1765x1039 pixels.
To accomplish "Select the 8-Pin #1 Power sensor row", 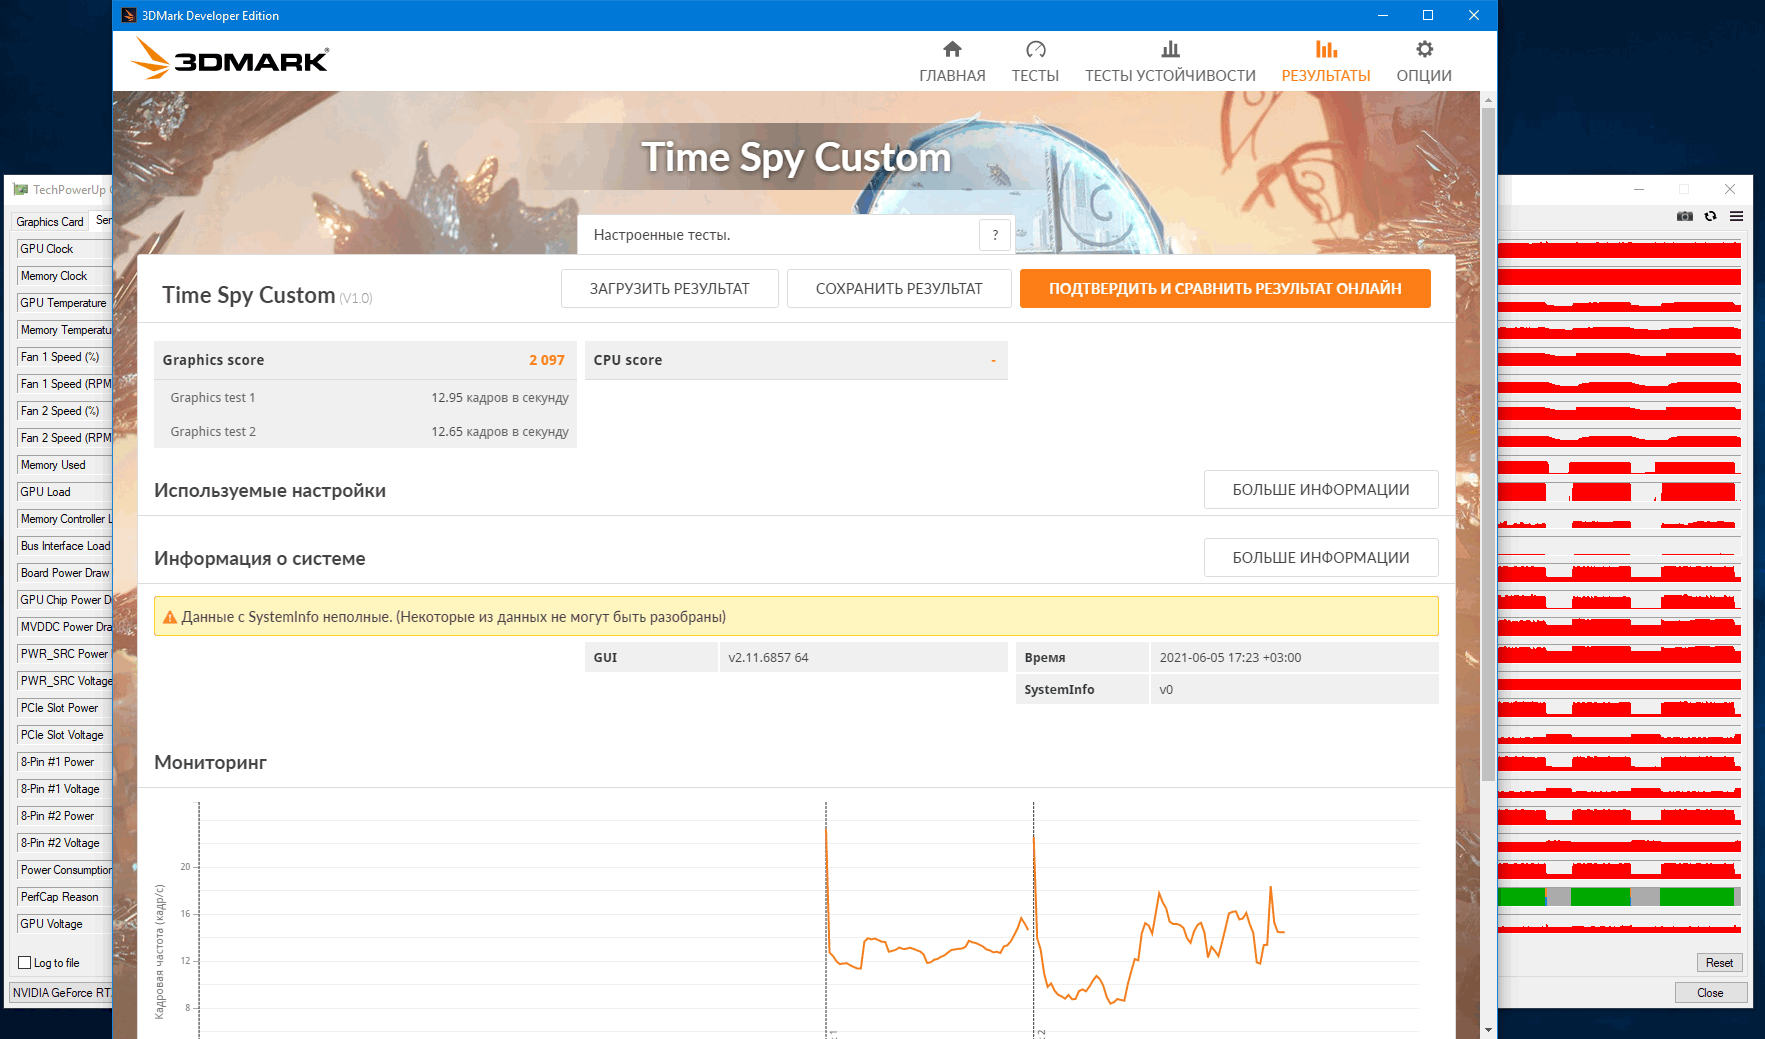I will click(64, 762).
